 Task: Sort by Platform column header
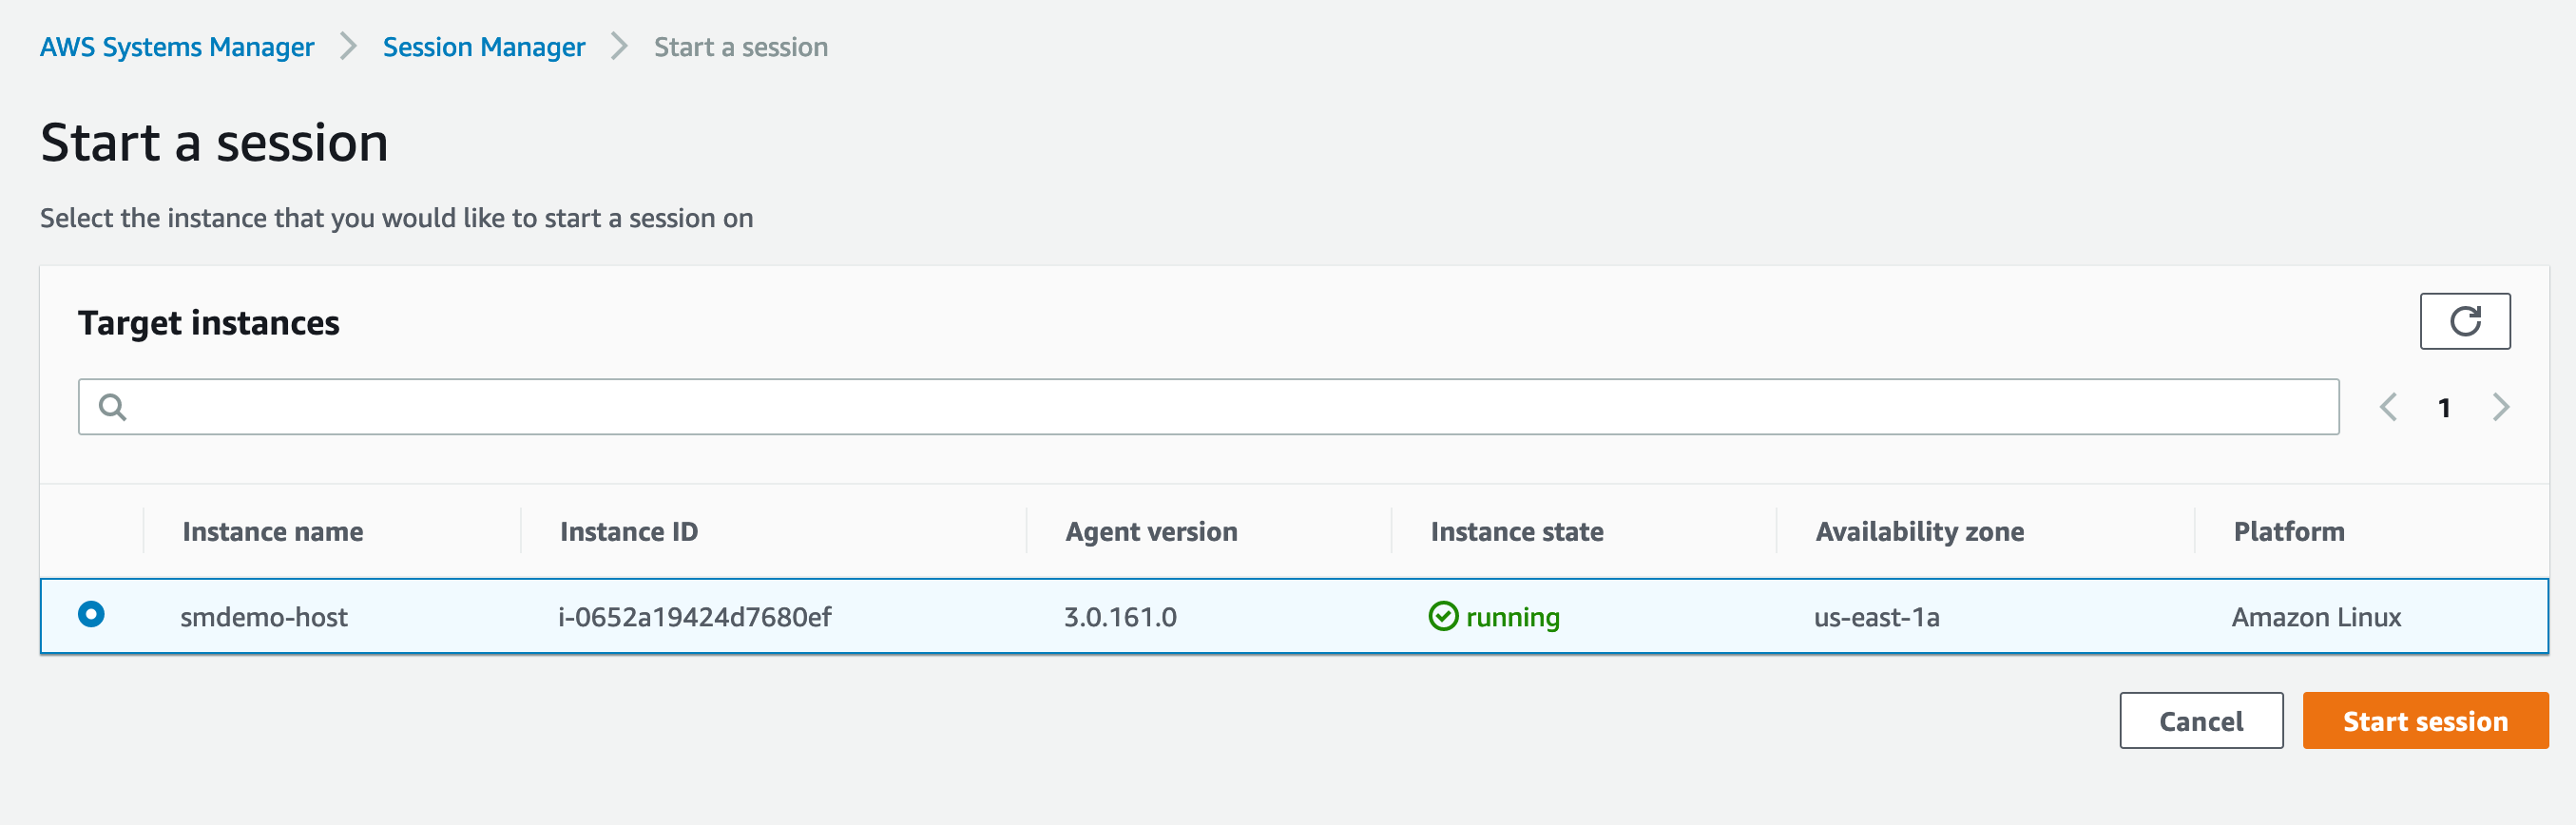[2289, 531]
